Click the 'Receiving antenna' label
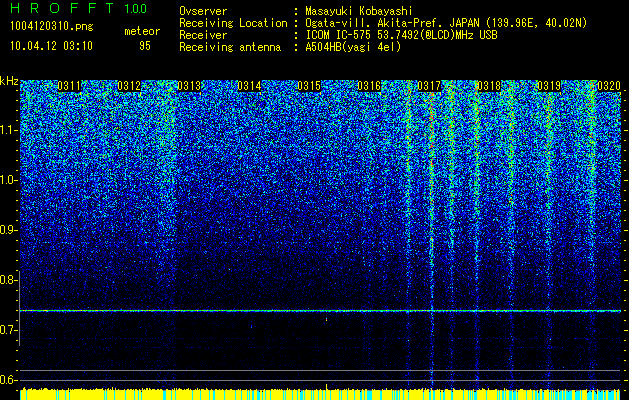Image resolution: width=629 pixels, height=400 pixels. [230, 47]
